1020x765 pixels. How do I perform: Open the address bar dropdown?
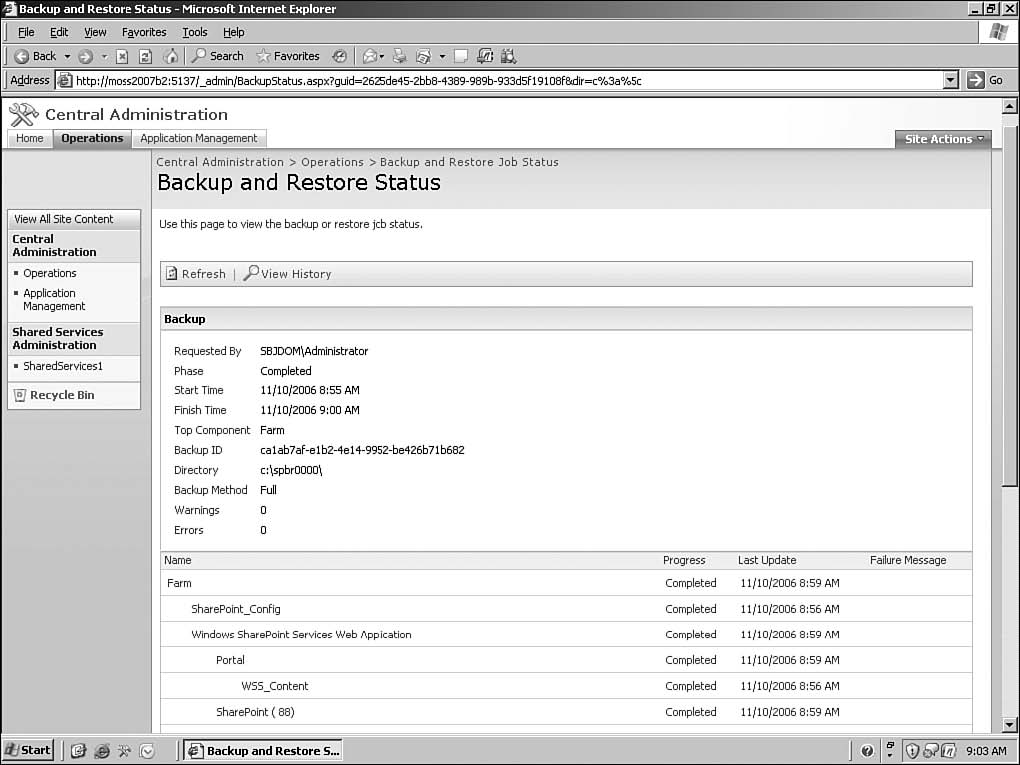pos(951,80)
